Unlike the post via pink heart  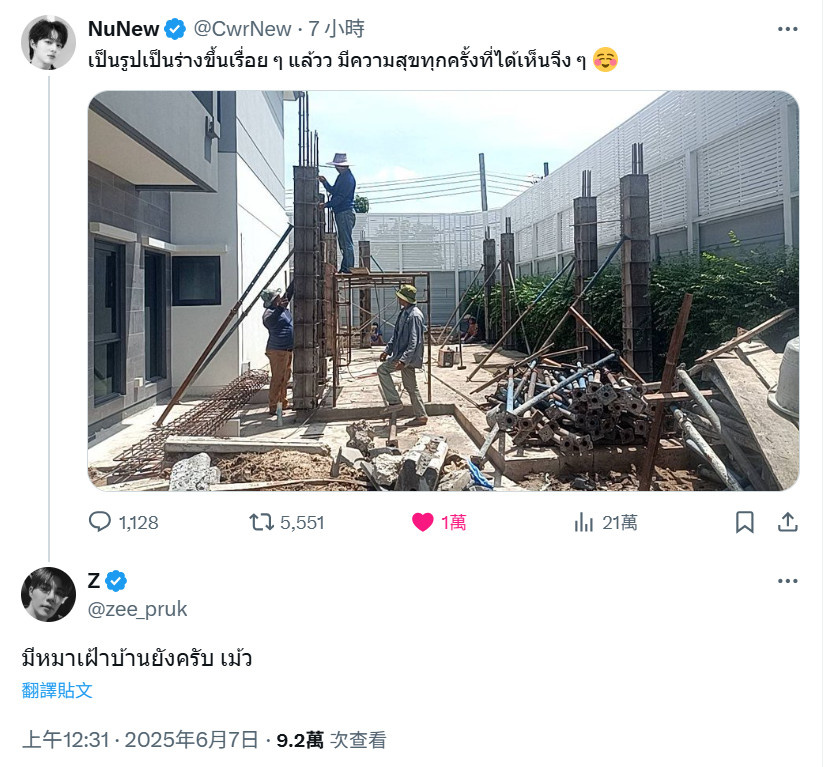tap(423, 523)
